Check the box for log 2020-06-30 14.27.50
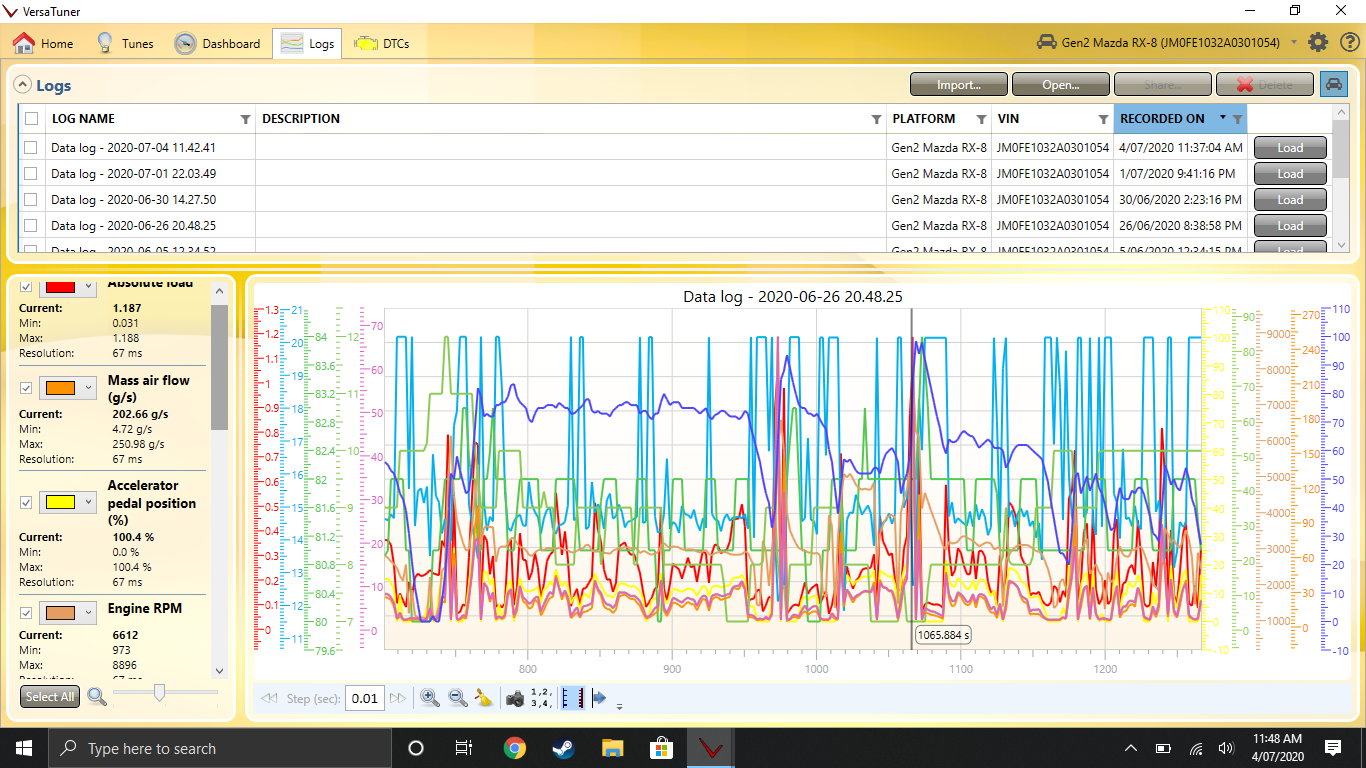The height and width of the screenshot is (768, 1366). (31, 200)
